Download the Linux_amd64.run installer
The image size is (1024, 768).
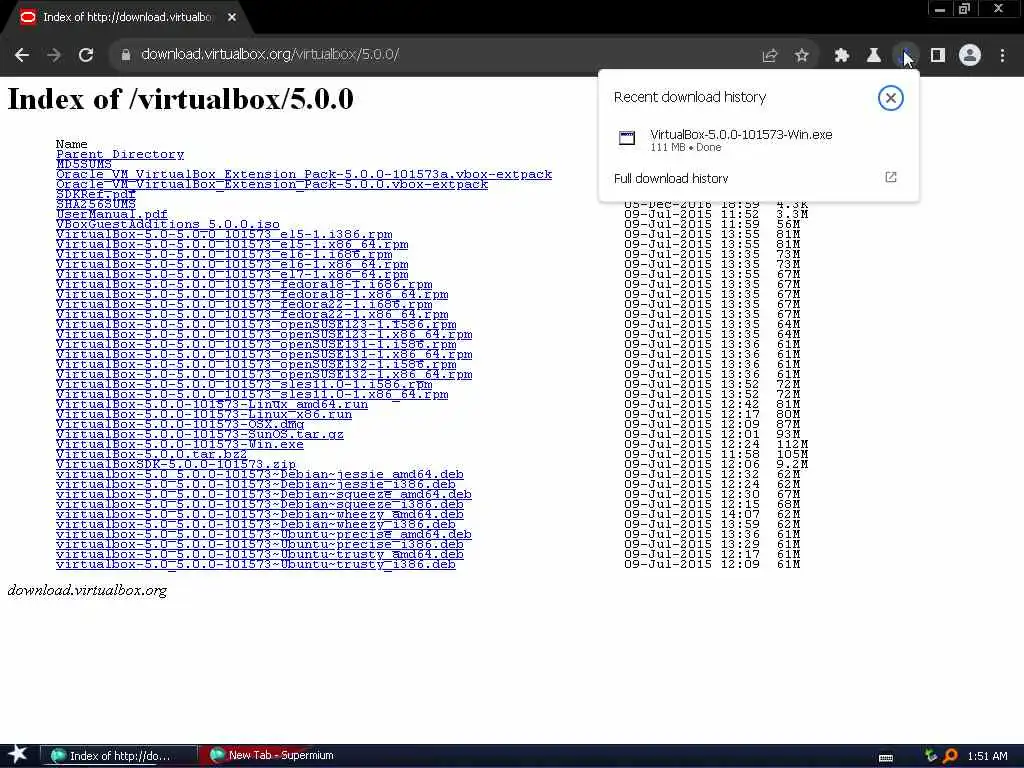click(x=212, y=404)
